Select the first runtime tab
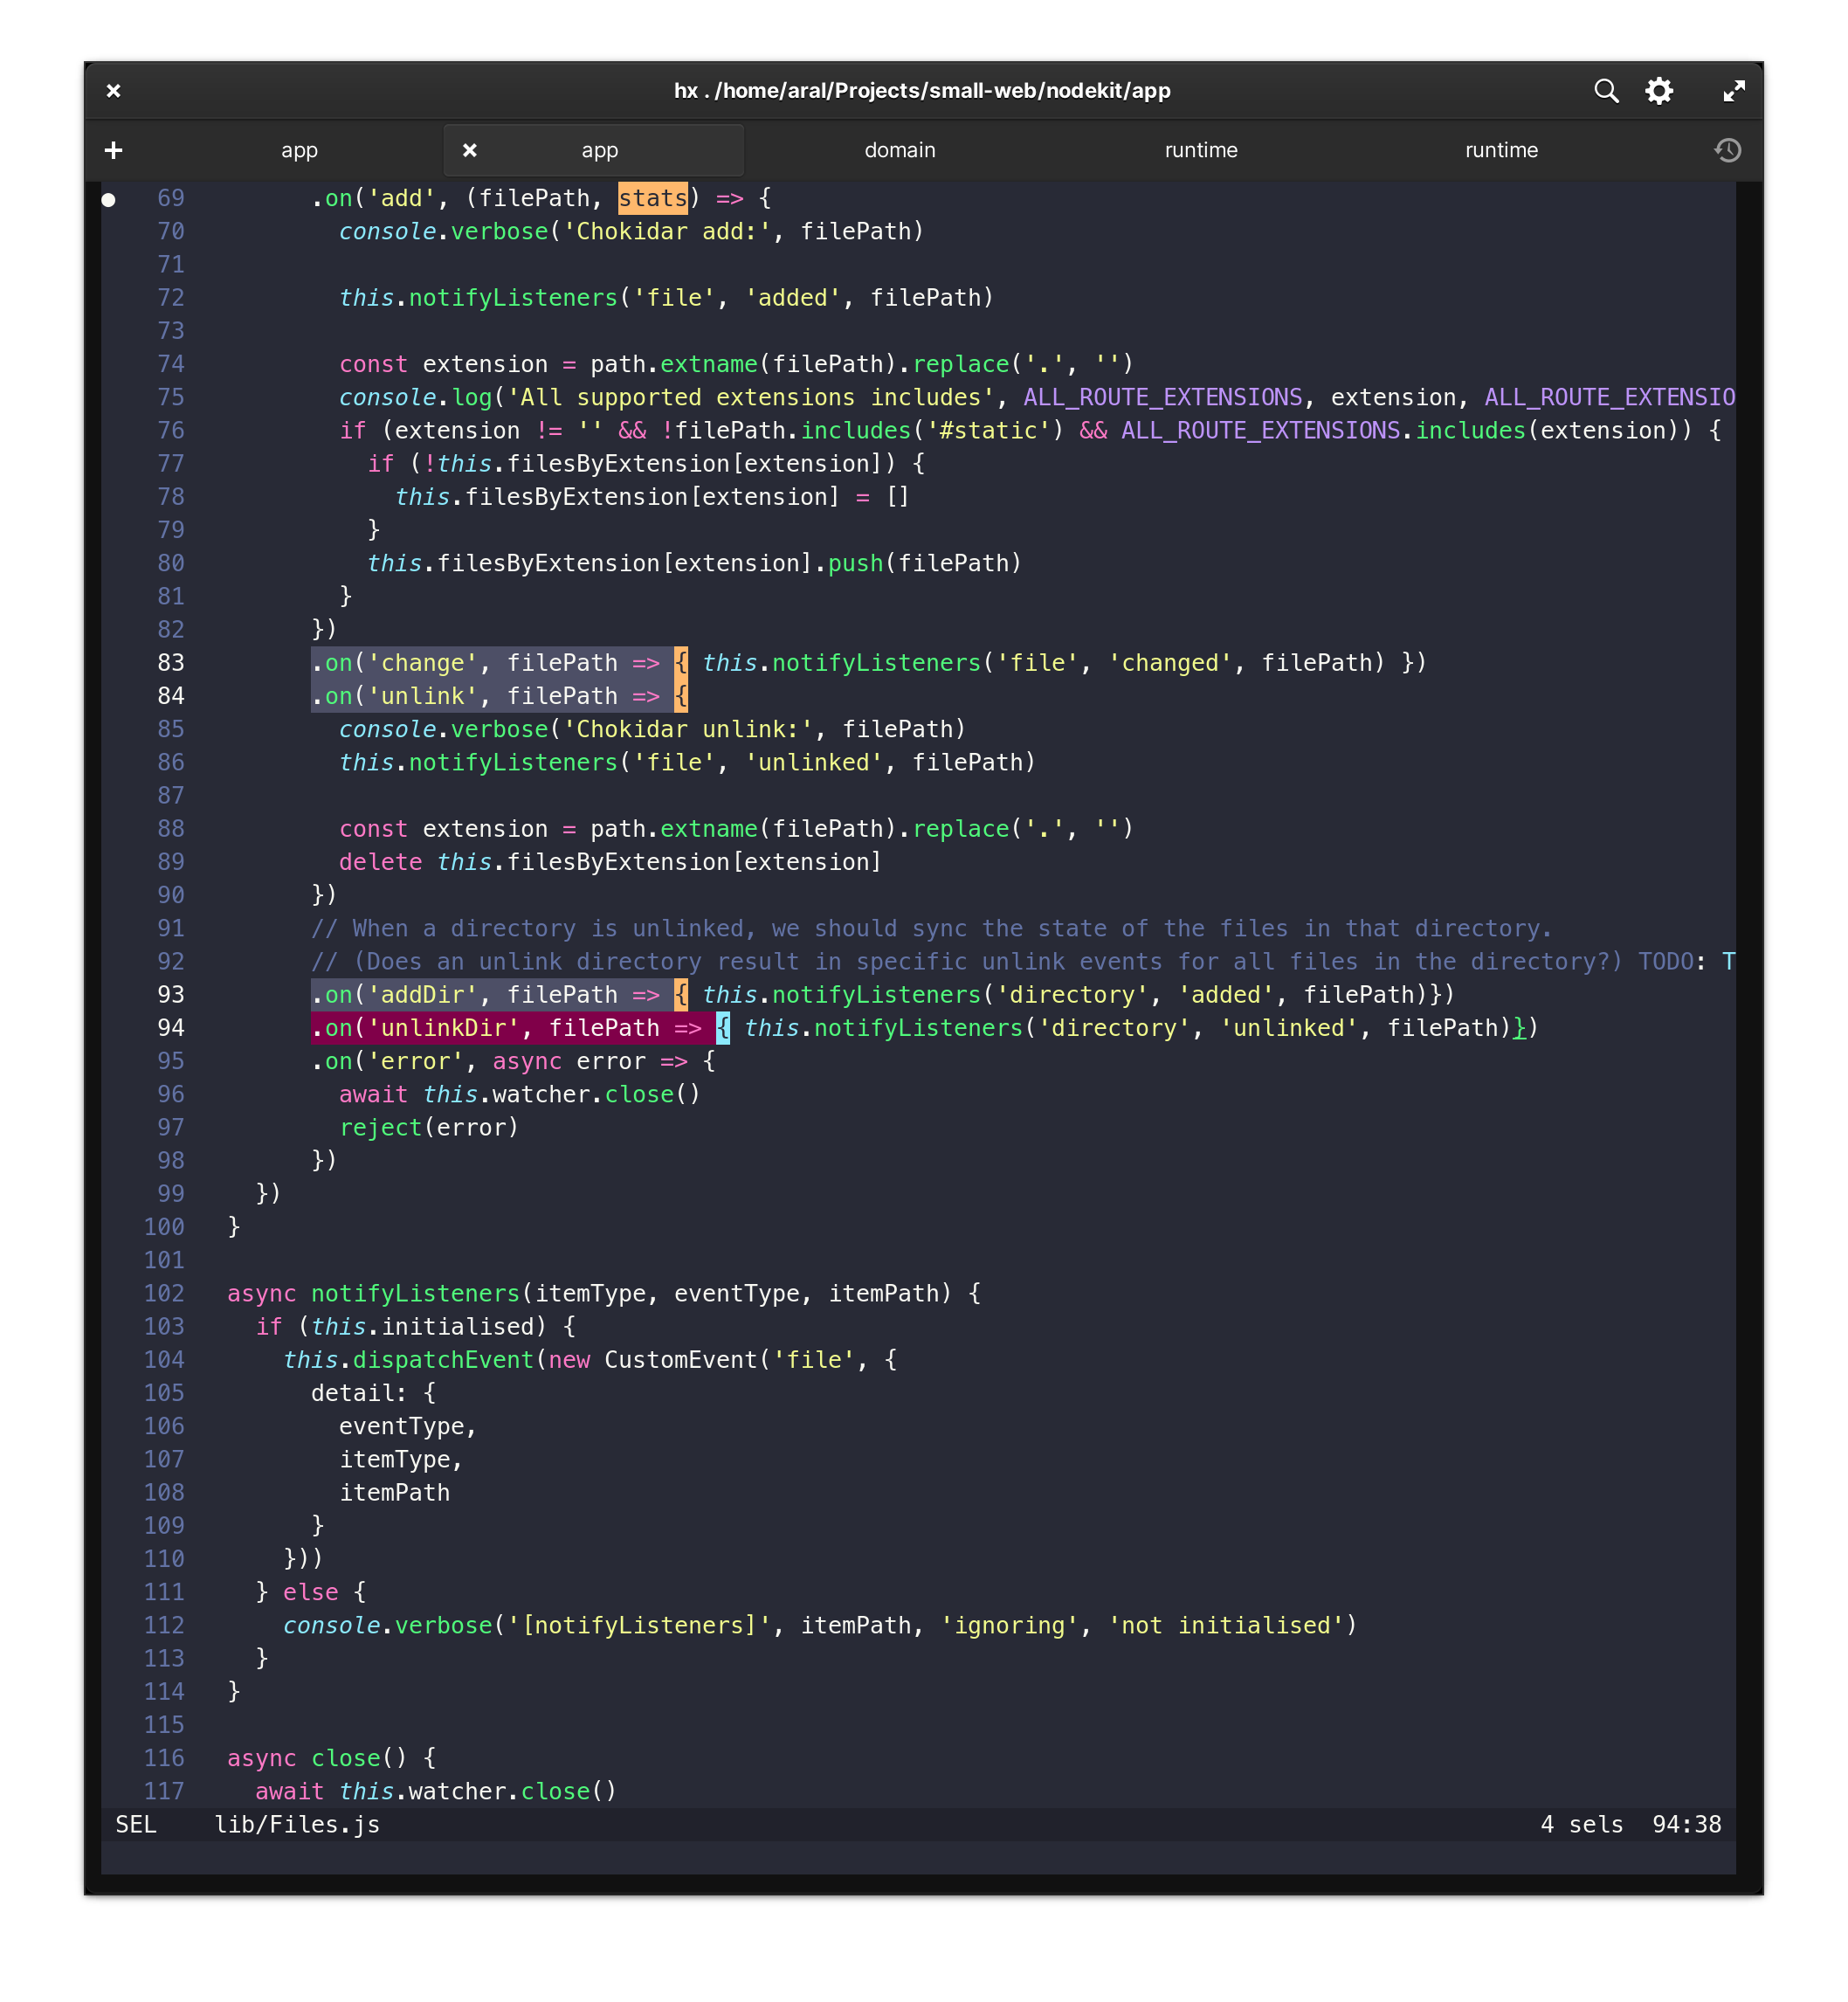The width and height of the screenshot is (1848, 2002). click(1200, 150)
